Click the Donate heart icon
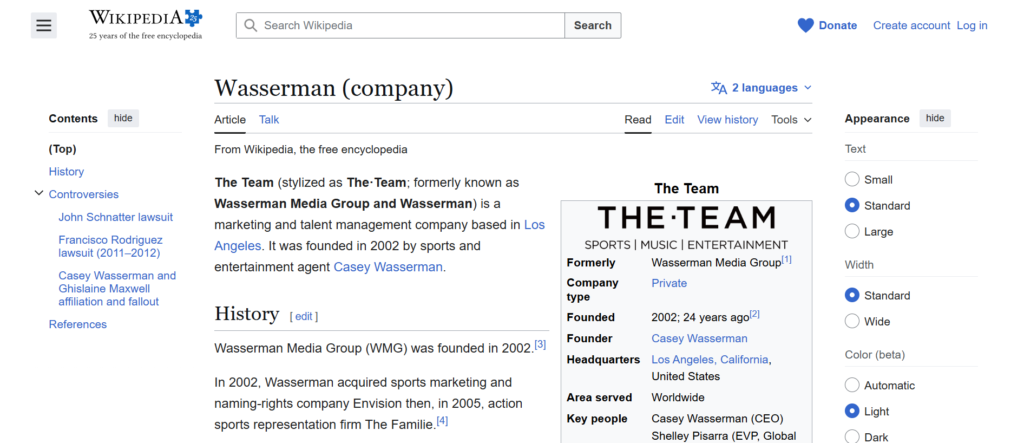 [x=805, y=25]
